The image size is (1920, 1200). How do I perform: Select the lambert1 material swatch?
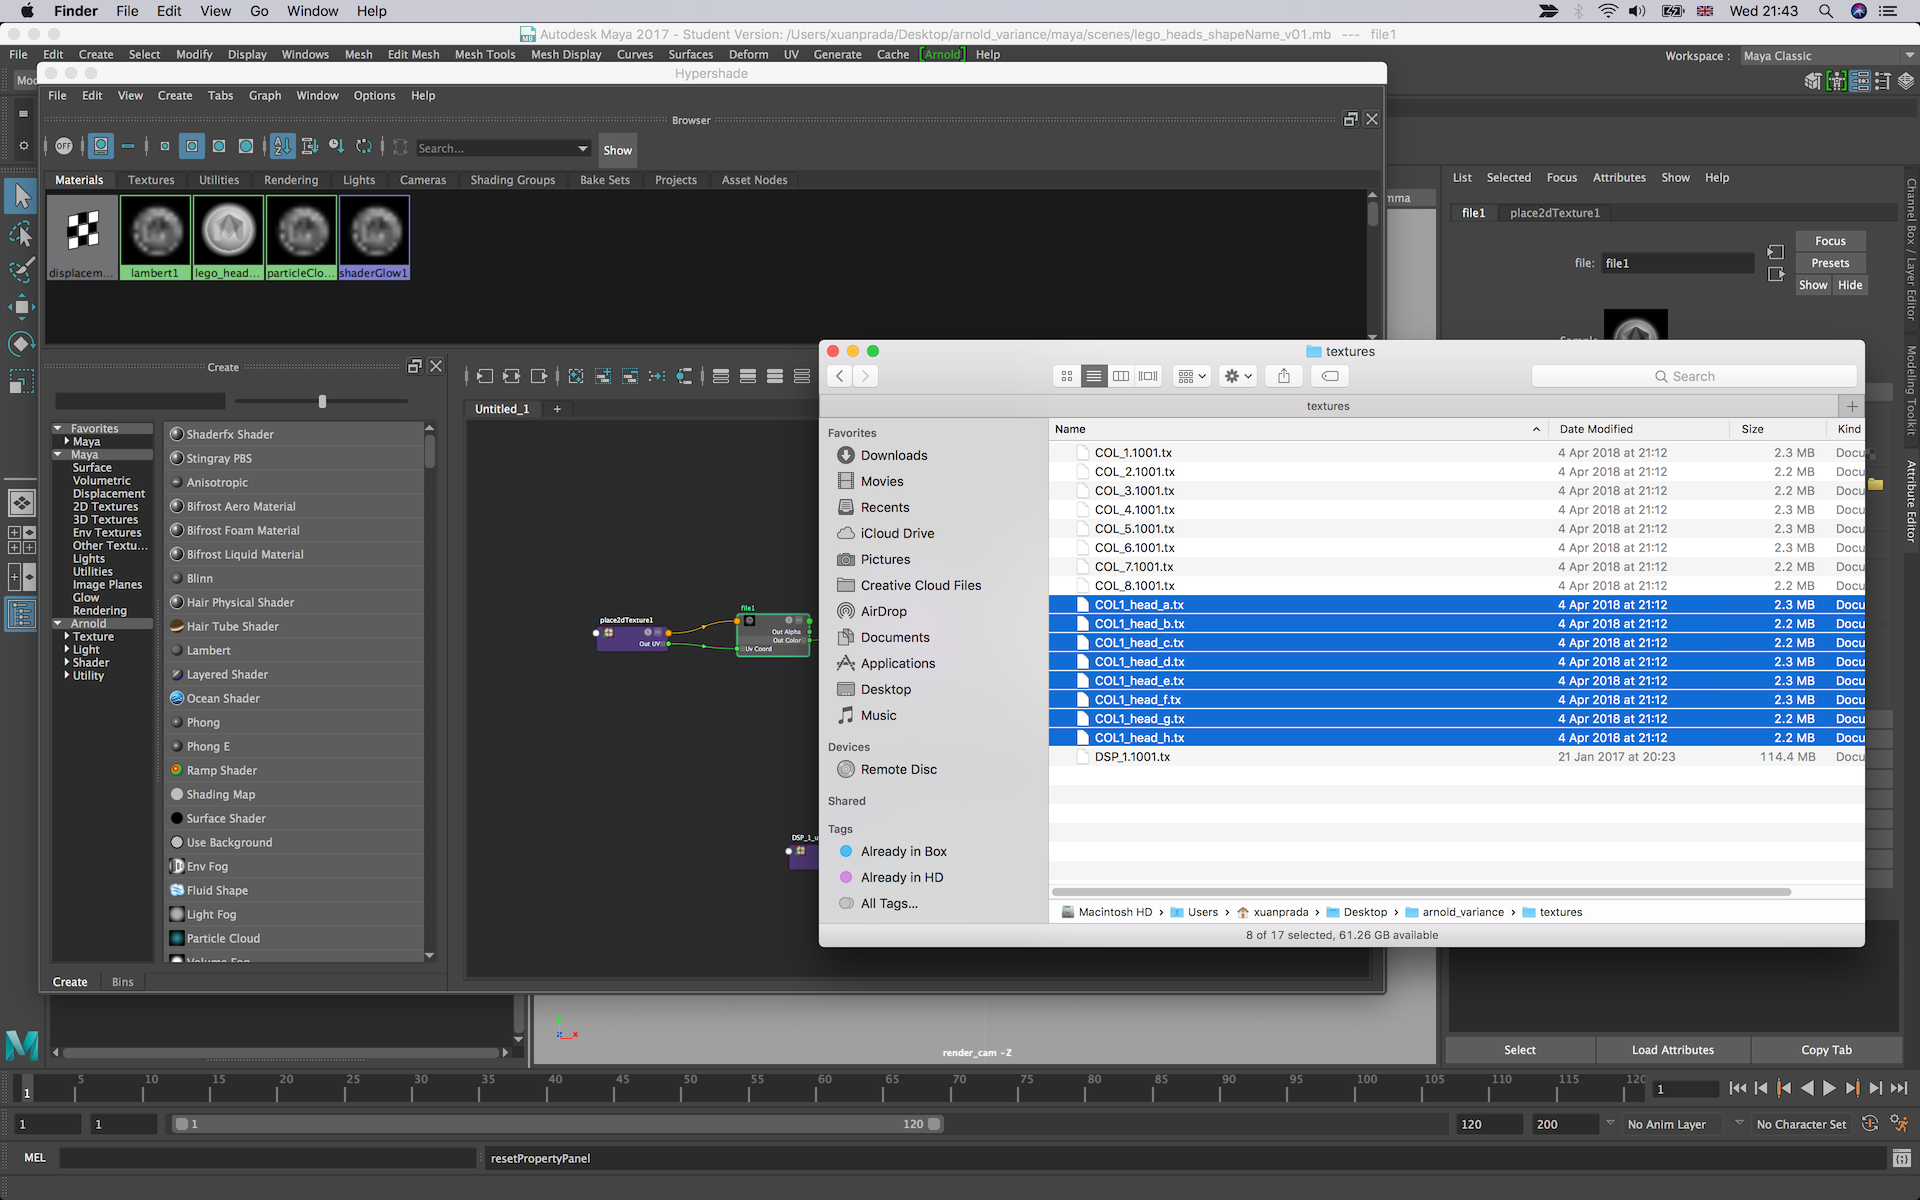tap(155, 238)
